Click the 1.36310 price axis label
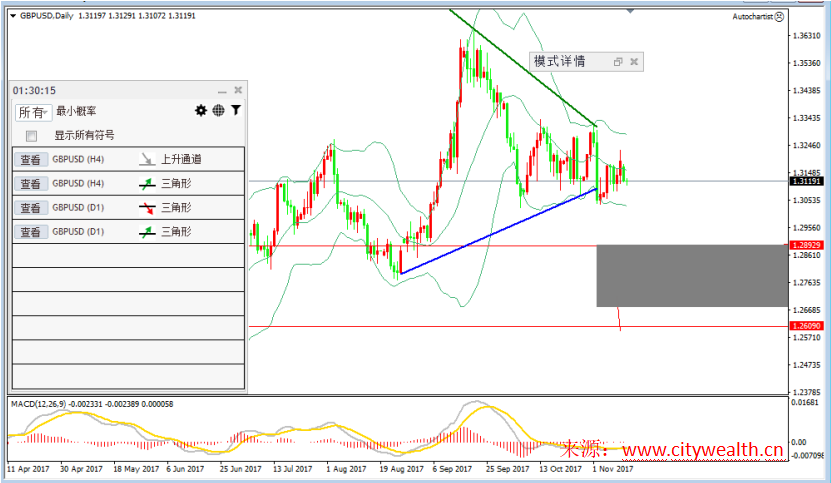The image size is (831, 483). pos(807,36)
